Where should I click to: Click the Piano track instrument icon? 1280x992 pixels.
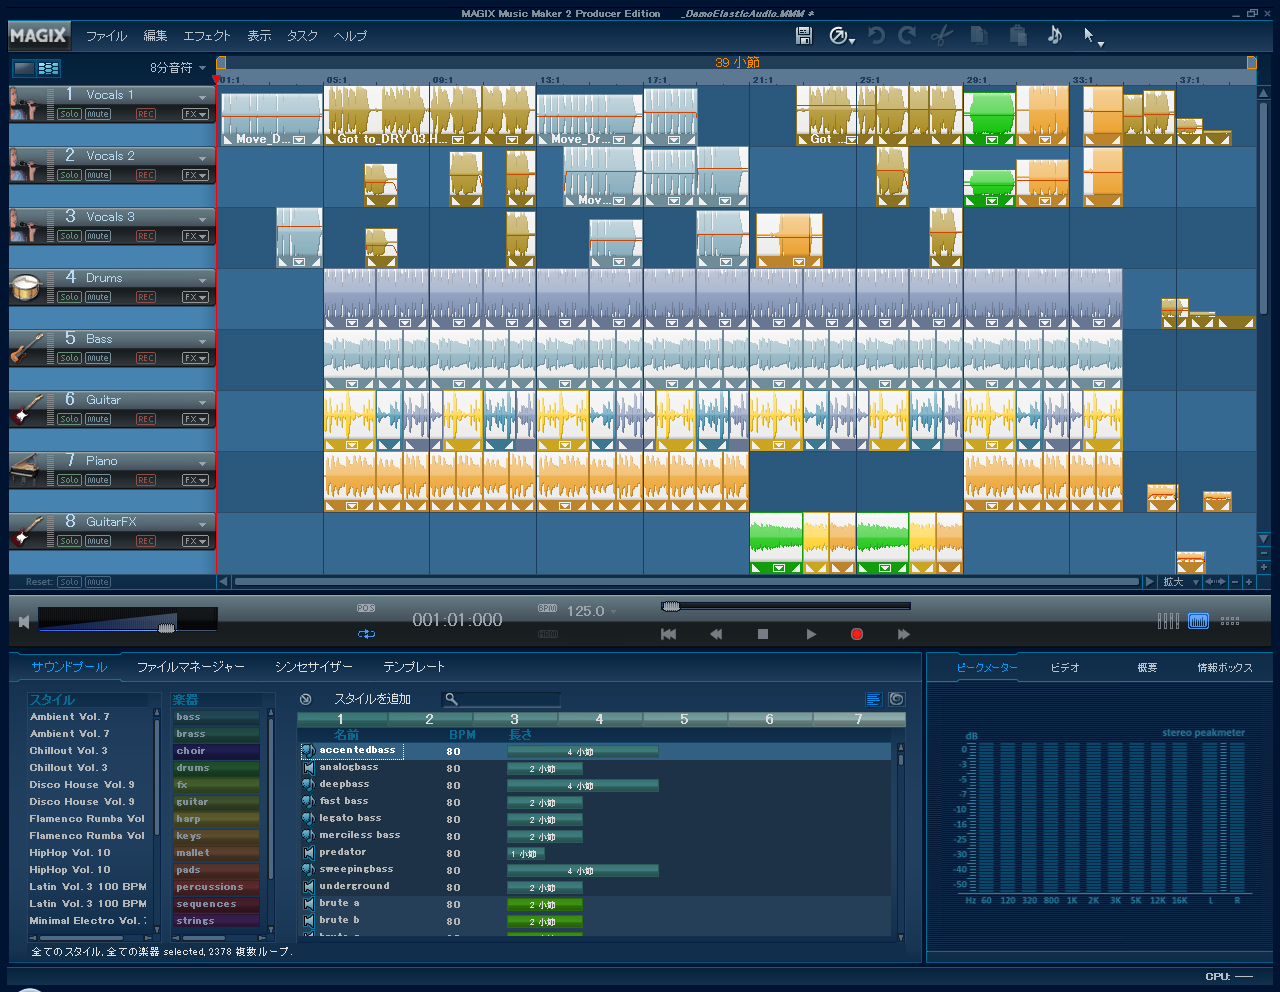[25, 469]
